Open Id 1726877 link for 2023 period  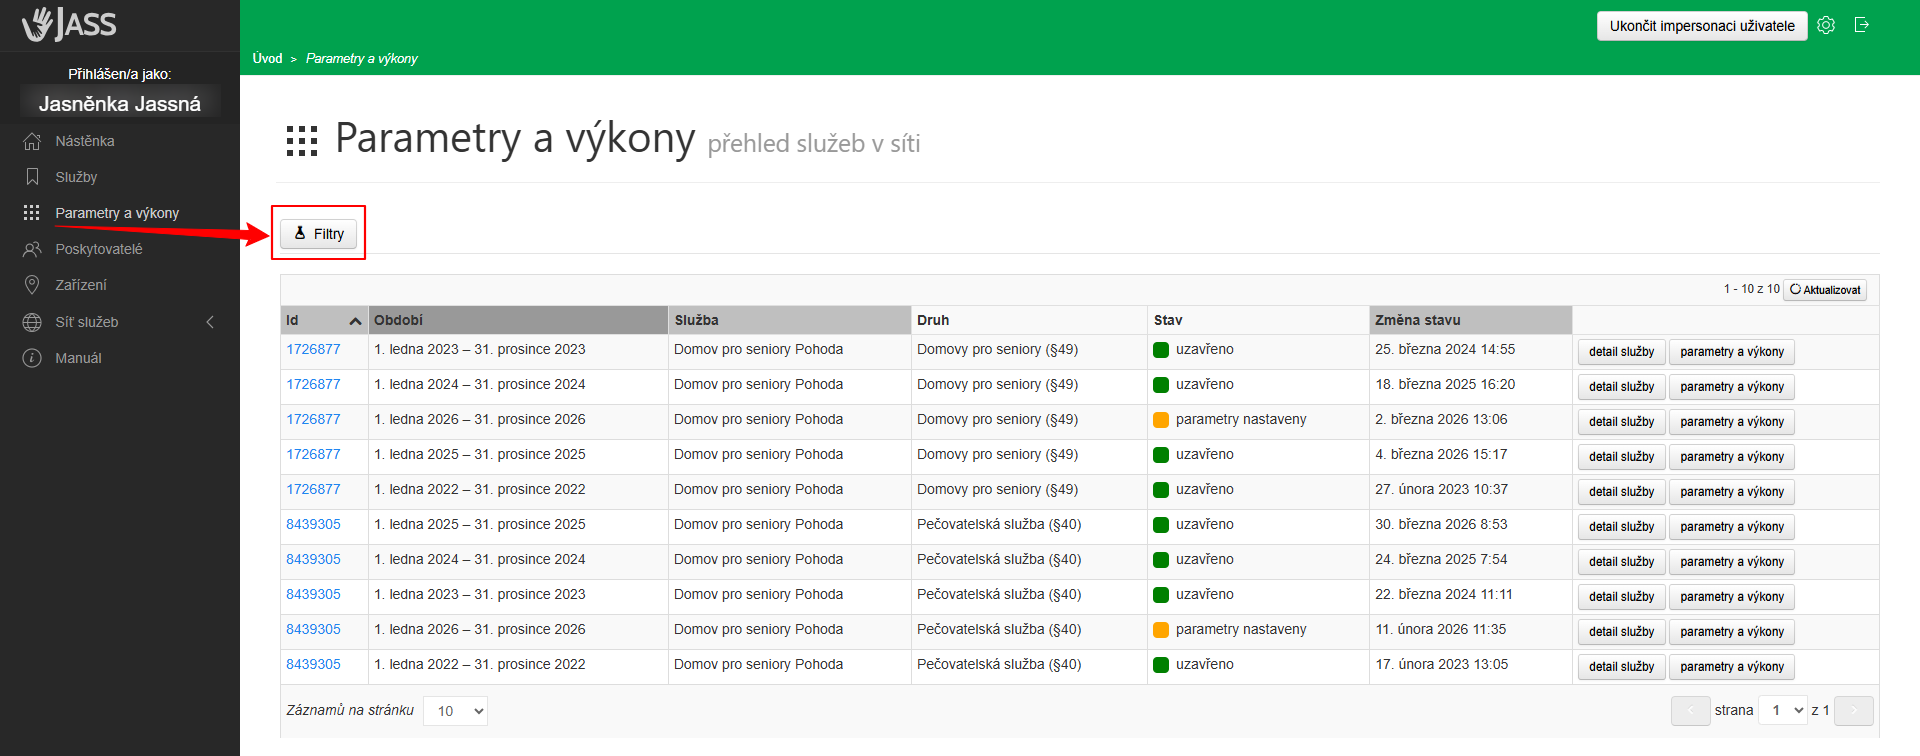click(313, 349)
